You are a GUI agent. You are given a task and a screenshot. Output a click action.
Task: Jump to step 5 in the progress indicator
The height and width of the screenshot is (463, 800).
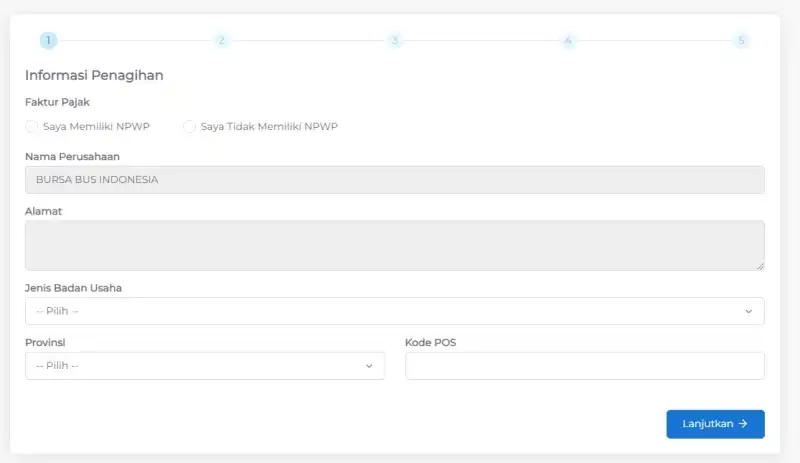(x=741, y=40)
